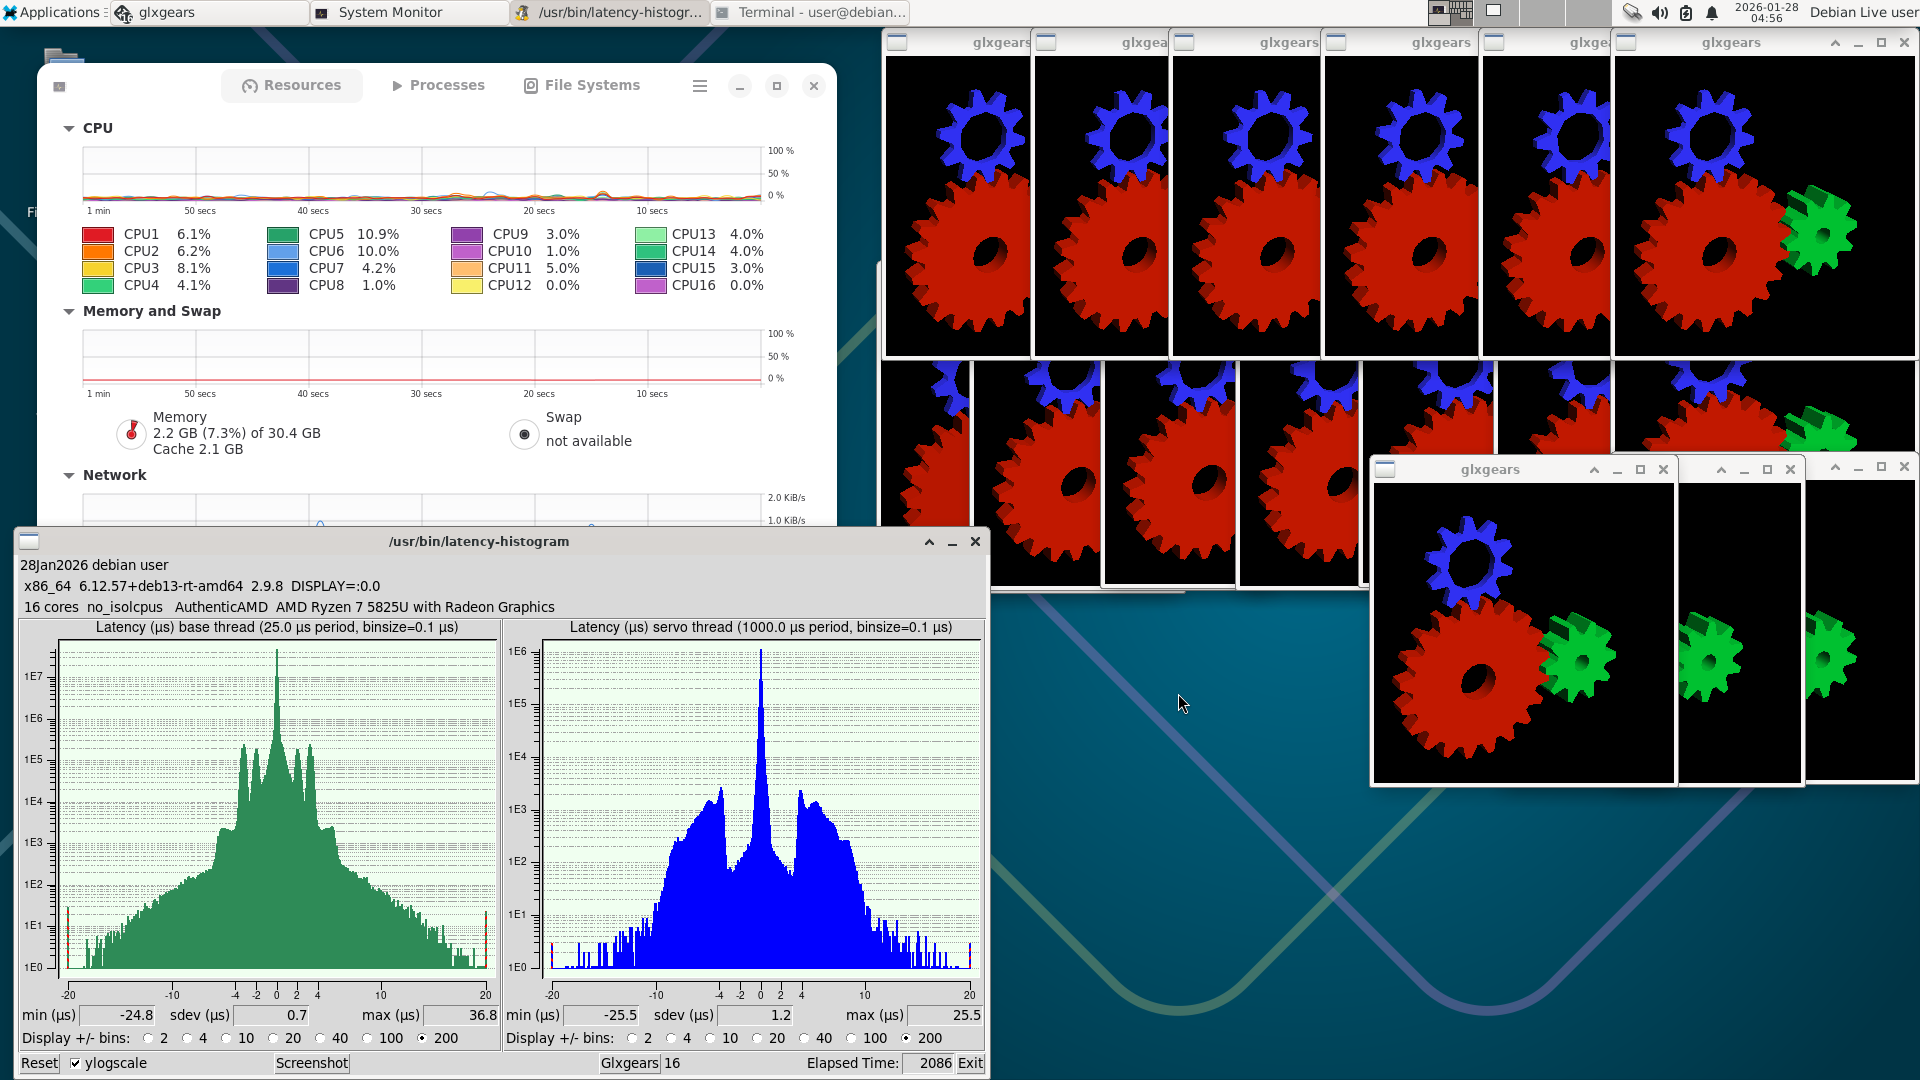The height and width of the screenshot is (1080, 1920).
Task: Collapse the Network section
Action: [x=69, y=475]
